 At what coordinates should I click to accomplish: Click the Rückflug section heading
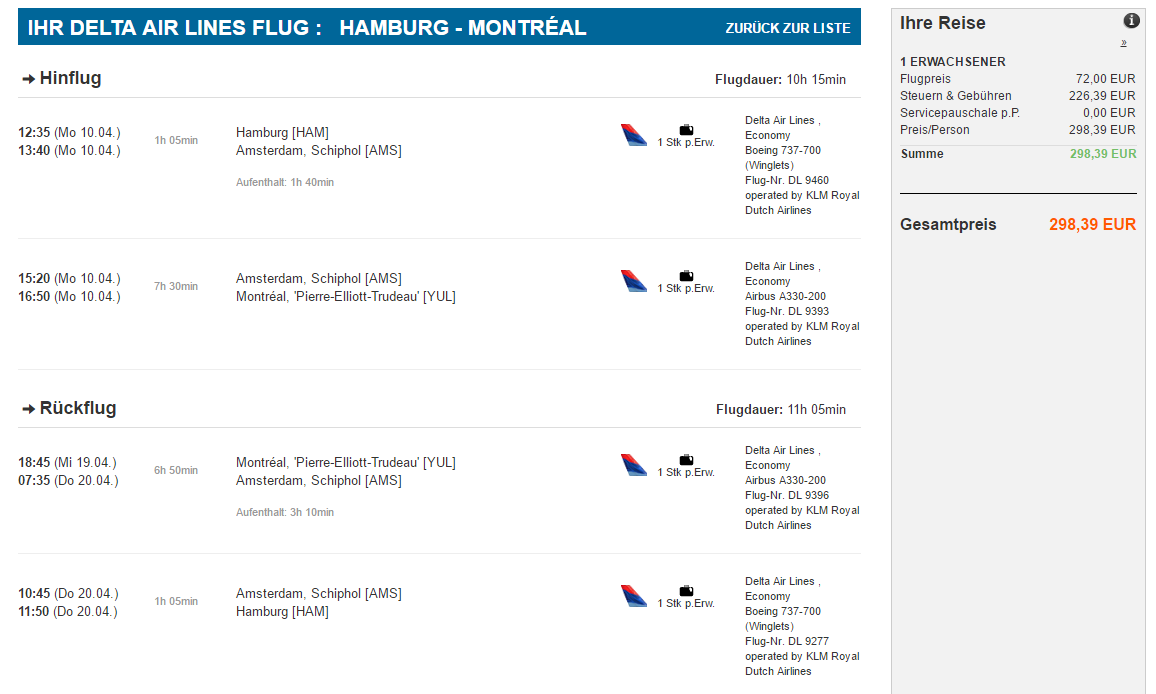click(x=77, y=408)
